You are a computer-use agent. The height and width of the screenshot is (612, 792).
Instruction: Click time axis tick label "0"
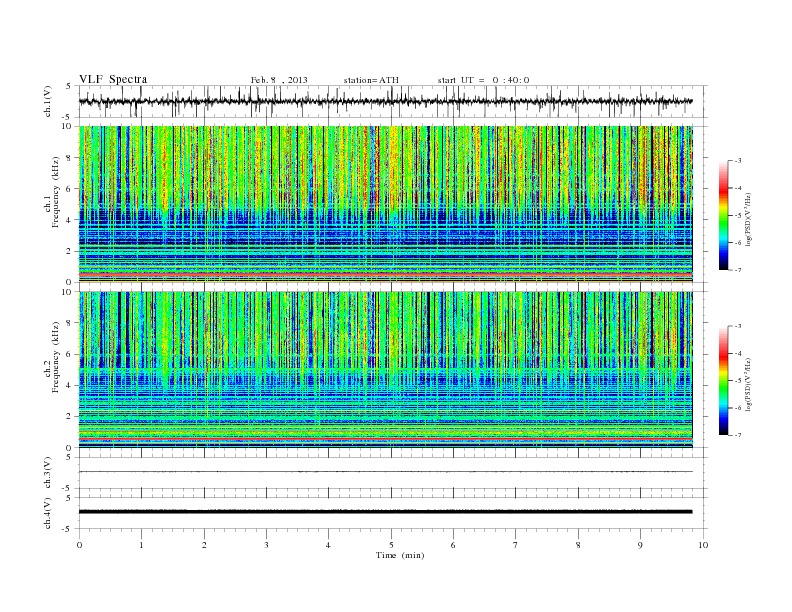[x=79, y=545]
